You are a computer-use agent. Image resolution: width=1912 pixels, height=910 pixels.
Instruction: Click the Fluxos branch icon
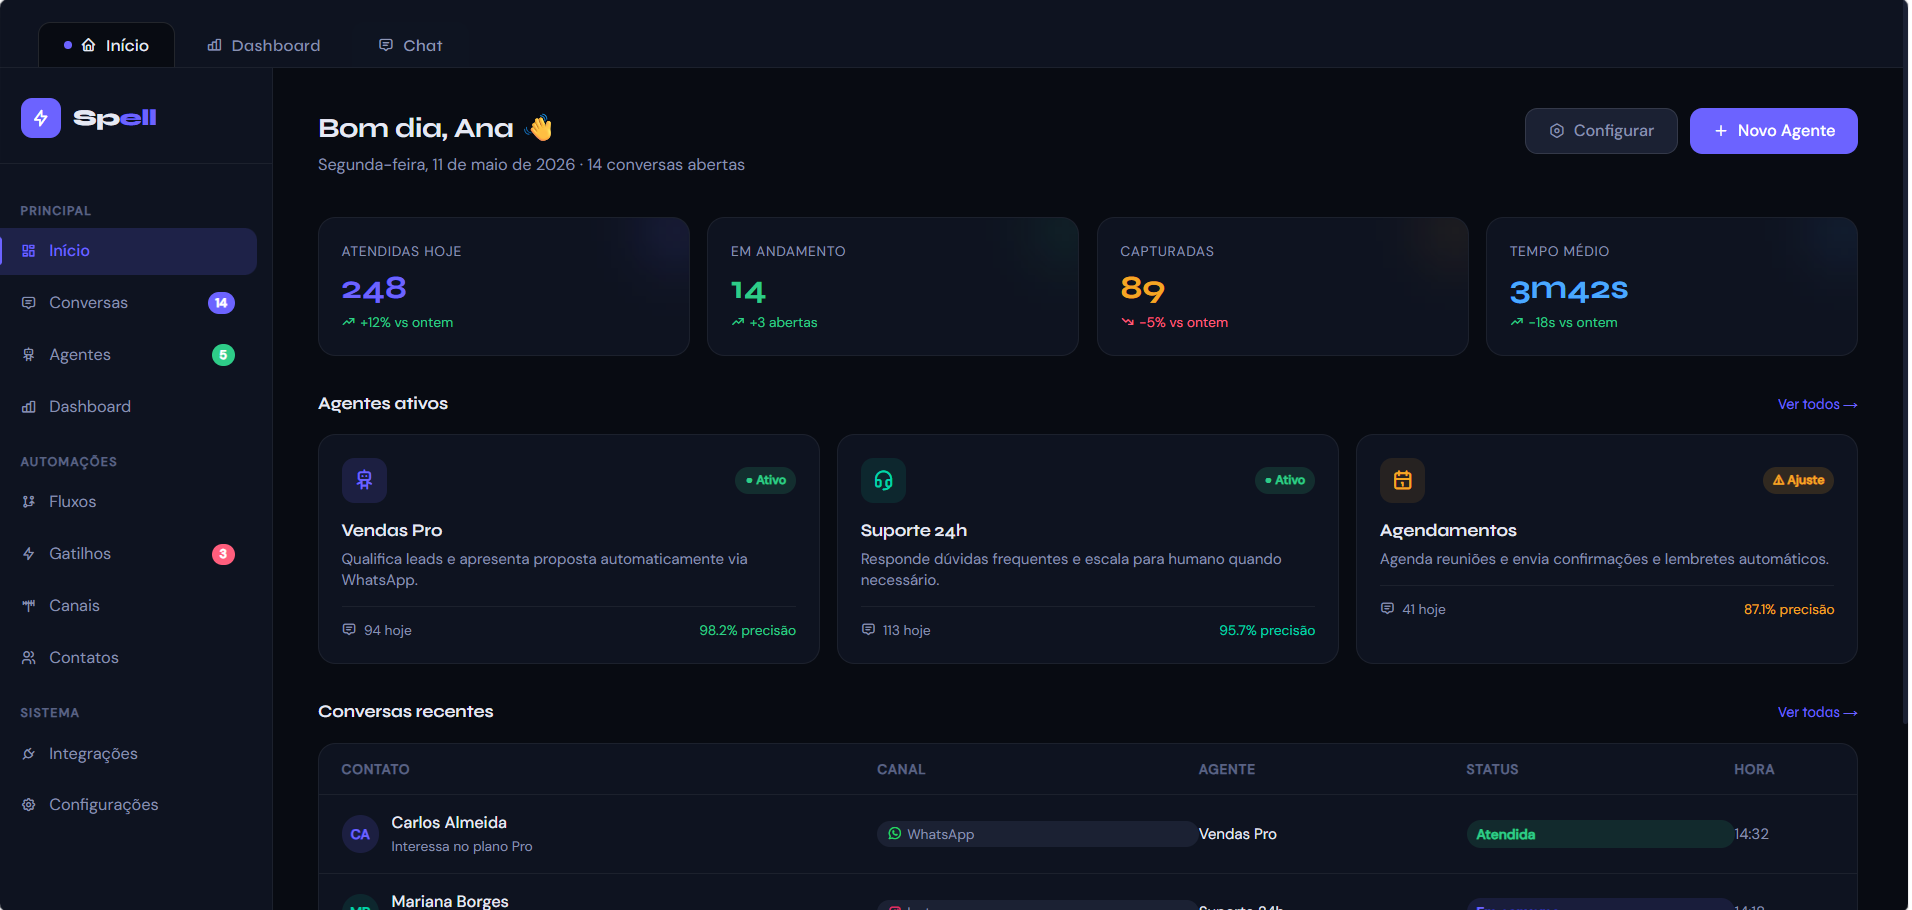coord(29,502)
